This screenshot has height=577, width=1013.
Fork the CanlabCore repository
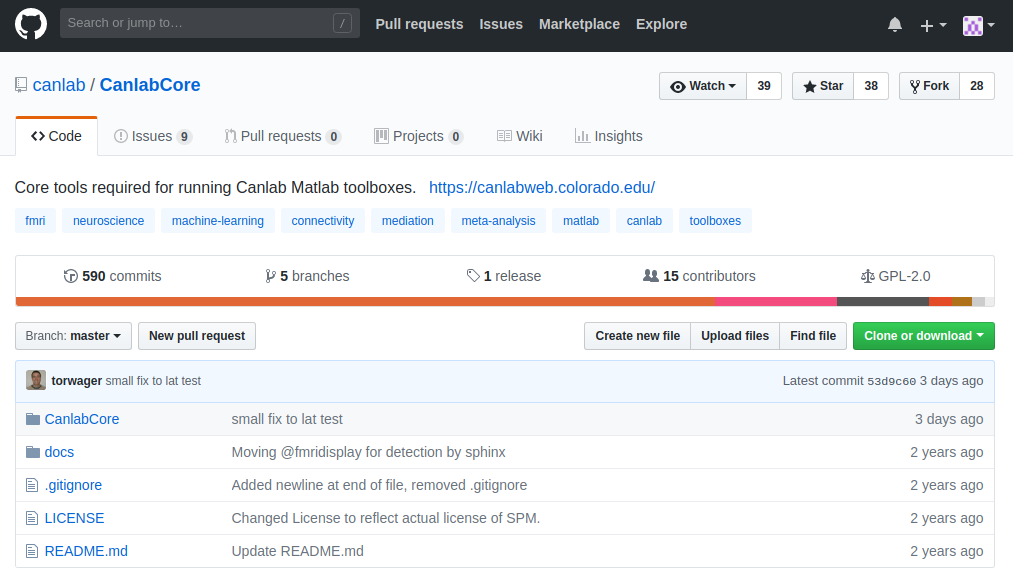tap(930, 86)
